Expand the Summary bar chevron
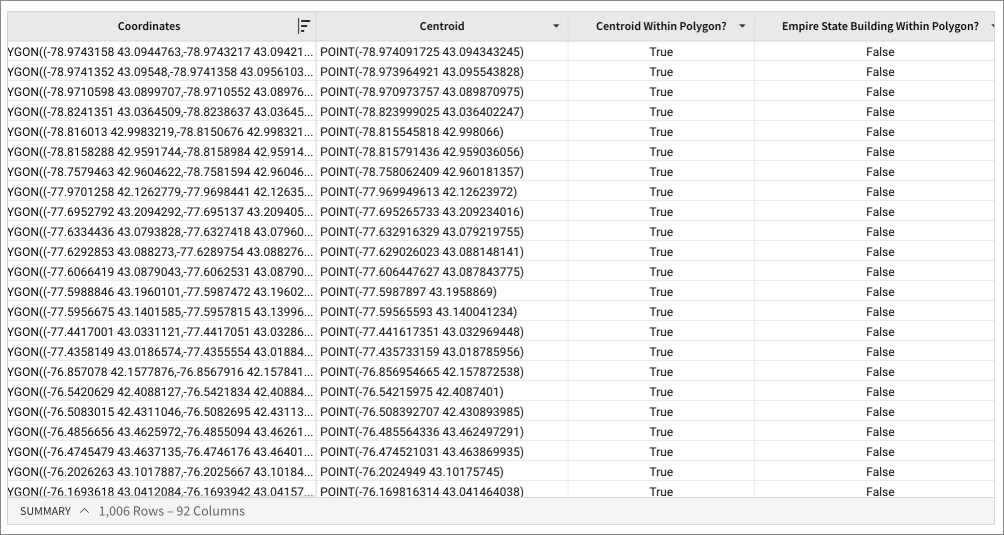Screen dimensions: 1004x535 (x=84, y=511)
